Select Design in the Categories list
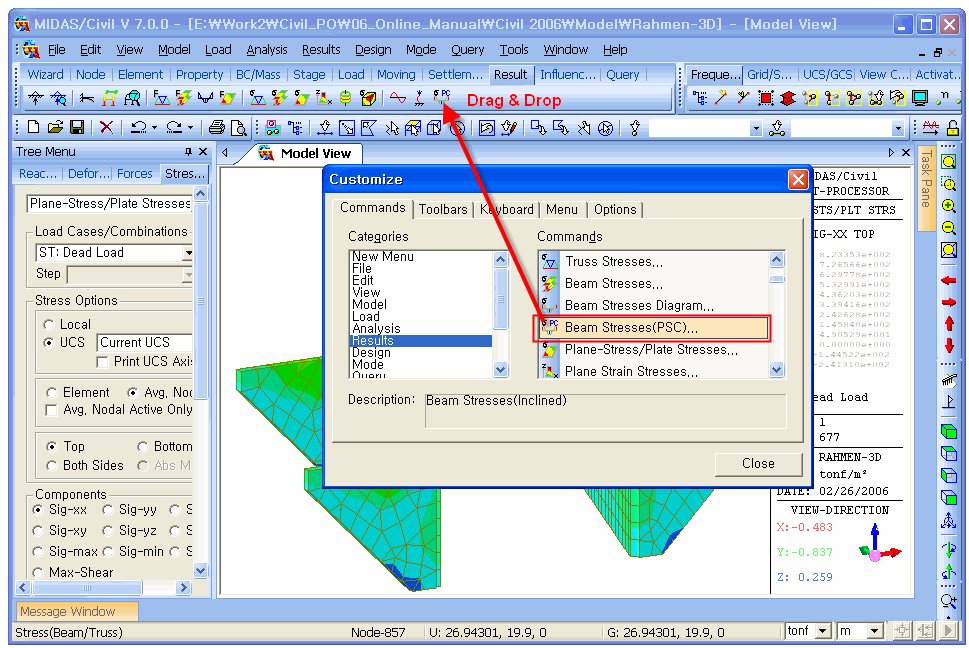 371,352
